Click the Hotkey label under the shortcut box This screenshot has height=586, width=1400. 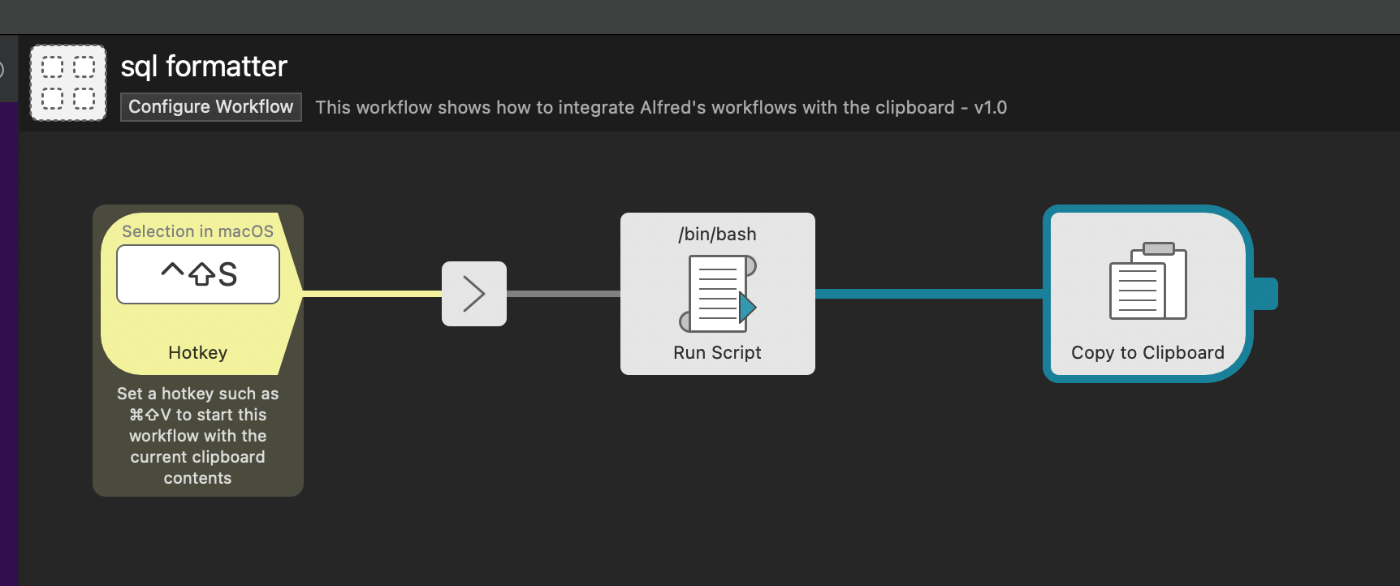197,352
